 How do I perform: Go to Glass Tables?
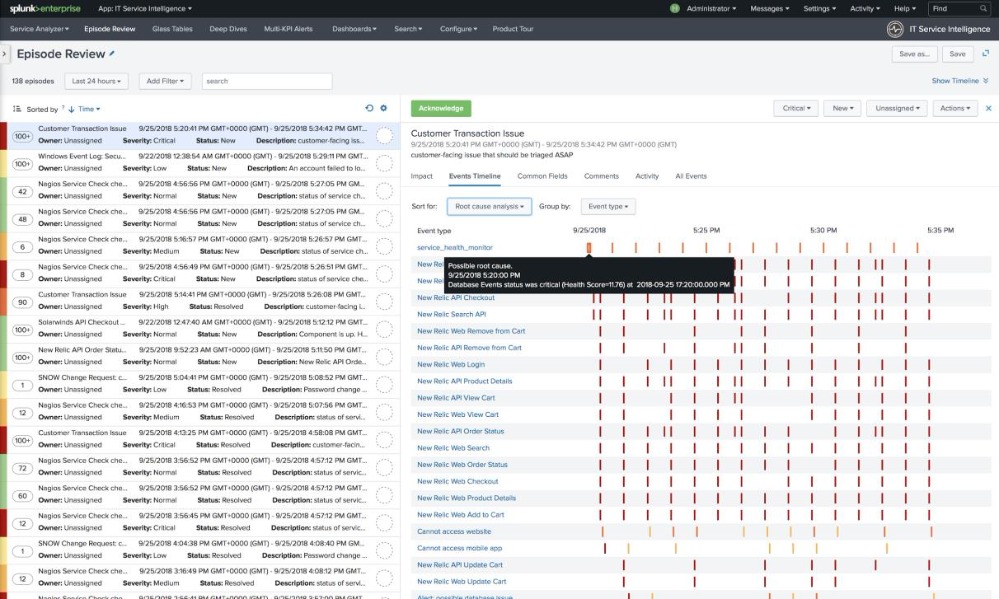(172, 29)
